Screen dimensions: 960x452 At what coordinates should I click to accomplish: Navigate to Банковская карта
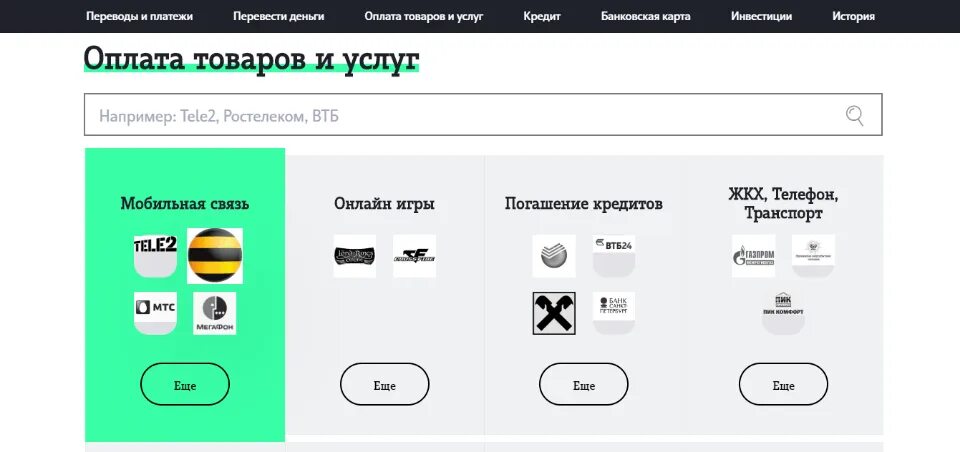coord(646,17)
